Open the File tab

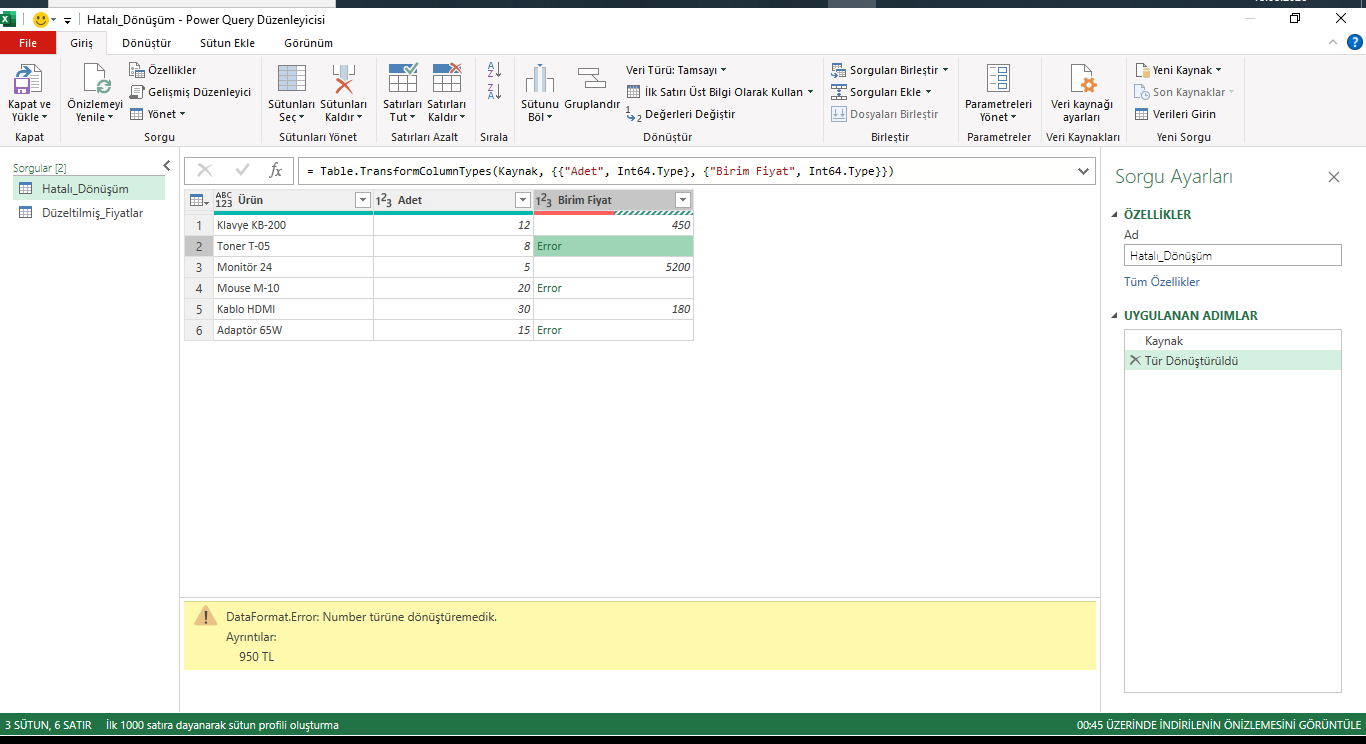point(28,43)
